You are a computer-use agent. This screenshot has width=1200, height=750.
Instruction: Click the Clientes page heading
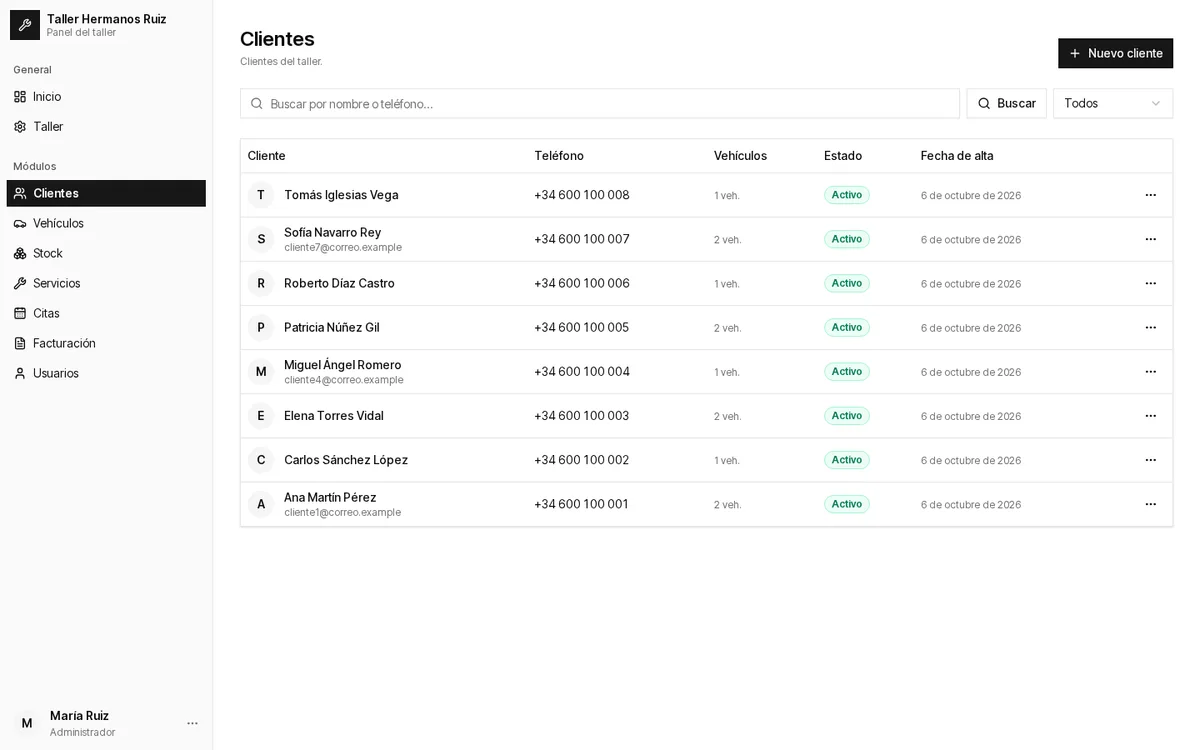click(x=277, y=39)
